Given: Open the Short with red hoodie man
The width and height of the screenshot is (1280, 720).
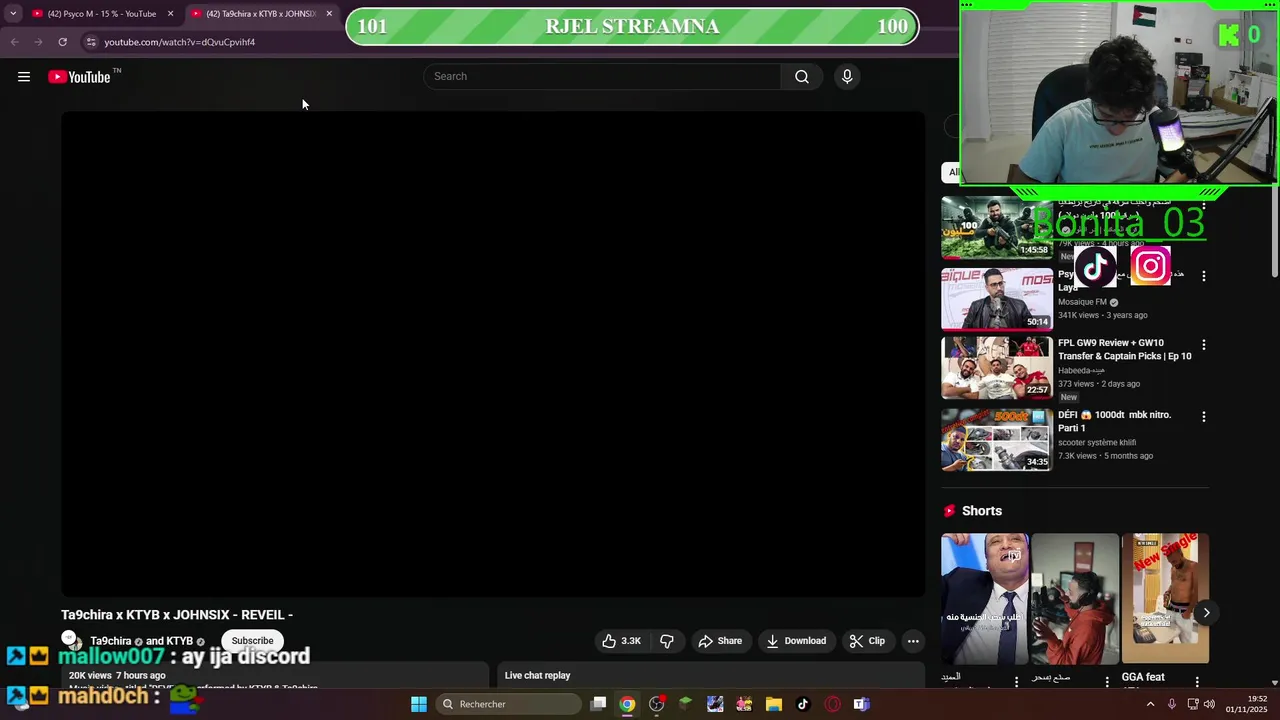Looking at the screenshot, I should (1075, 599).
